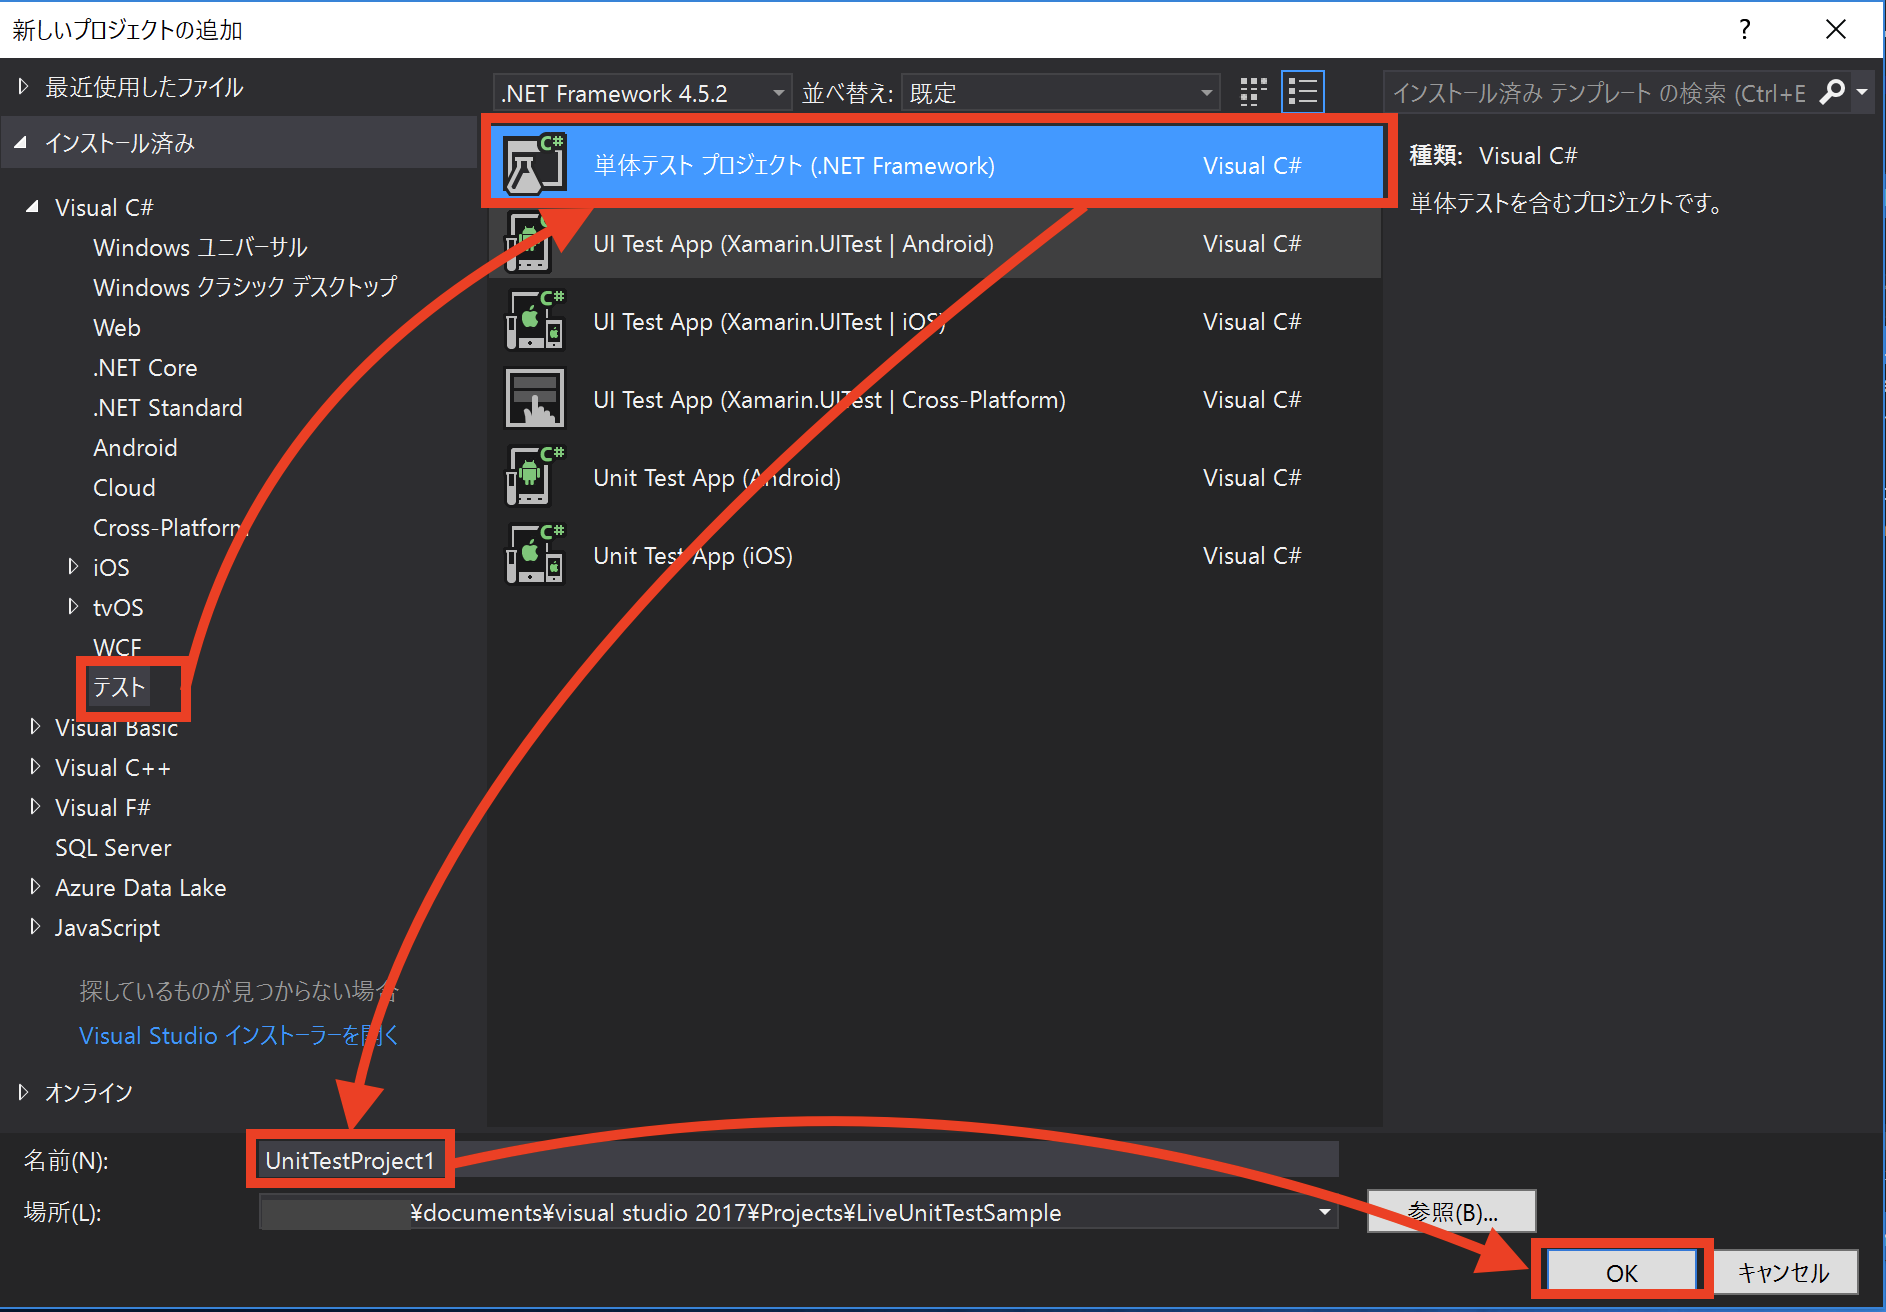
Task: Click the template search magnifier icon
Action: click(1831, 92)
